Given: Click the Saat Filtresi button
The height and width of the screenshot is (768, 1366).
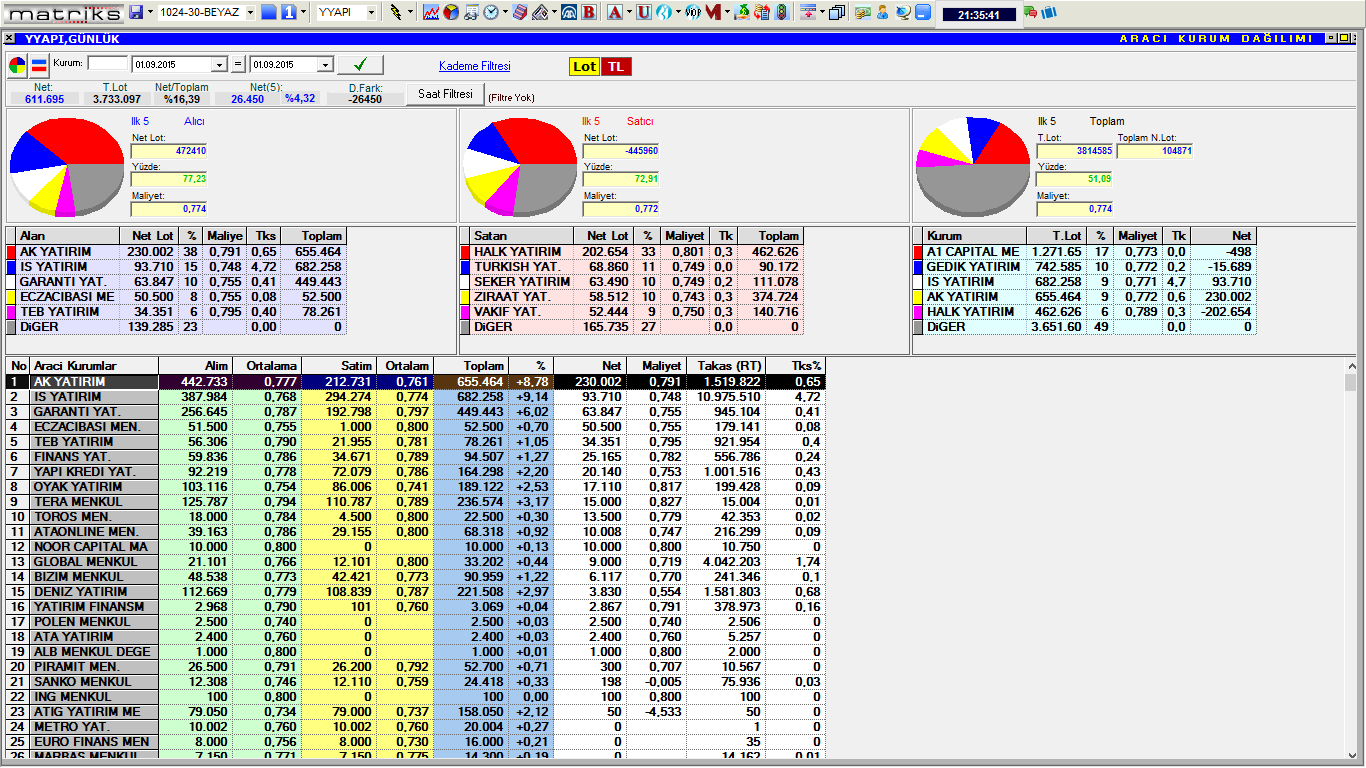Looking at the screenshot, I should (x=445, y=94).
